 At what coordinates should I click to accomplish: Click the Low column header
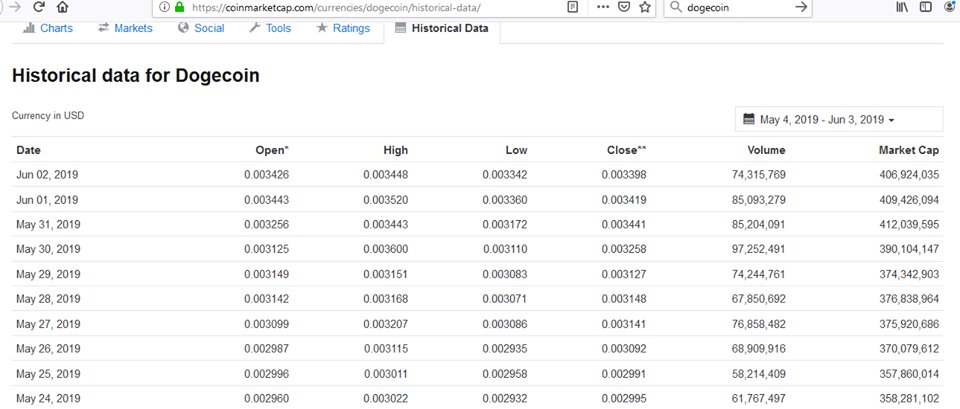tap(516, 150)
